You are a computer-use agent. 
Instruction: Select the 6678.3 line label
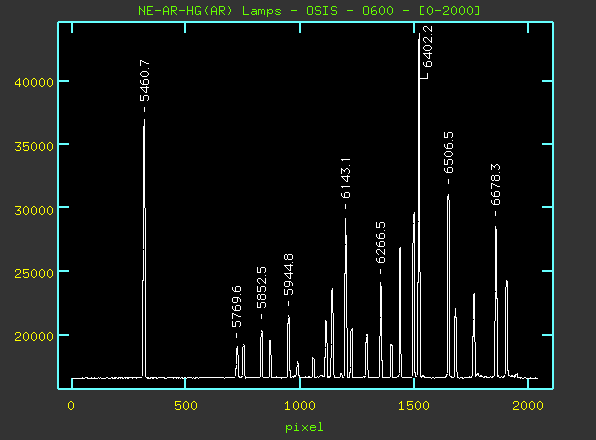pyautogui.click(x=496, y=185)
